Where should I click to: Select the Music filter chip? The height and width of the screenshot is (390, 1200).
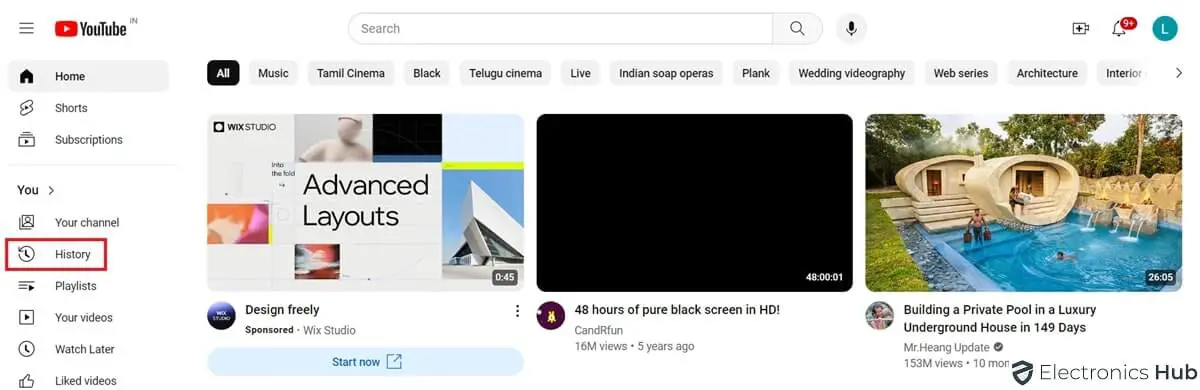tap(273, 73)
